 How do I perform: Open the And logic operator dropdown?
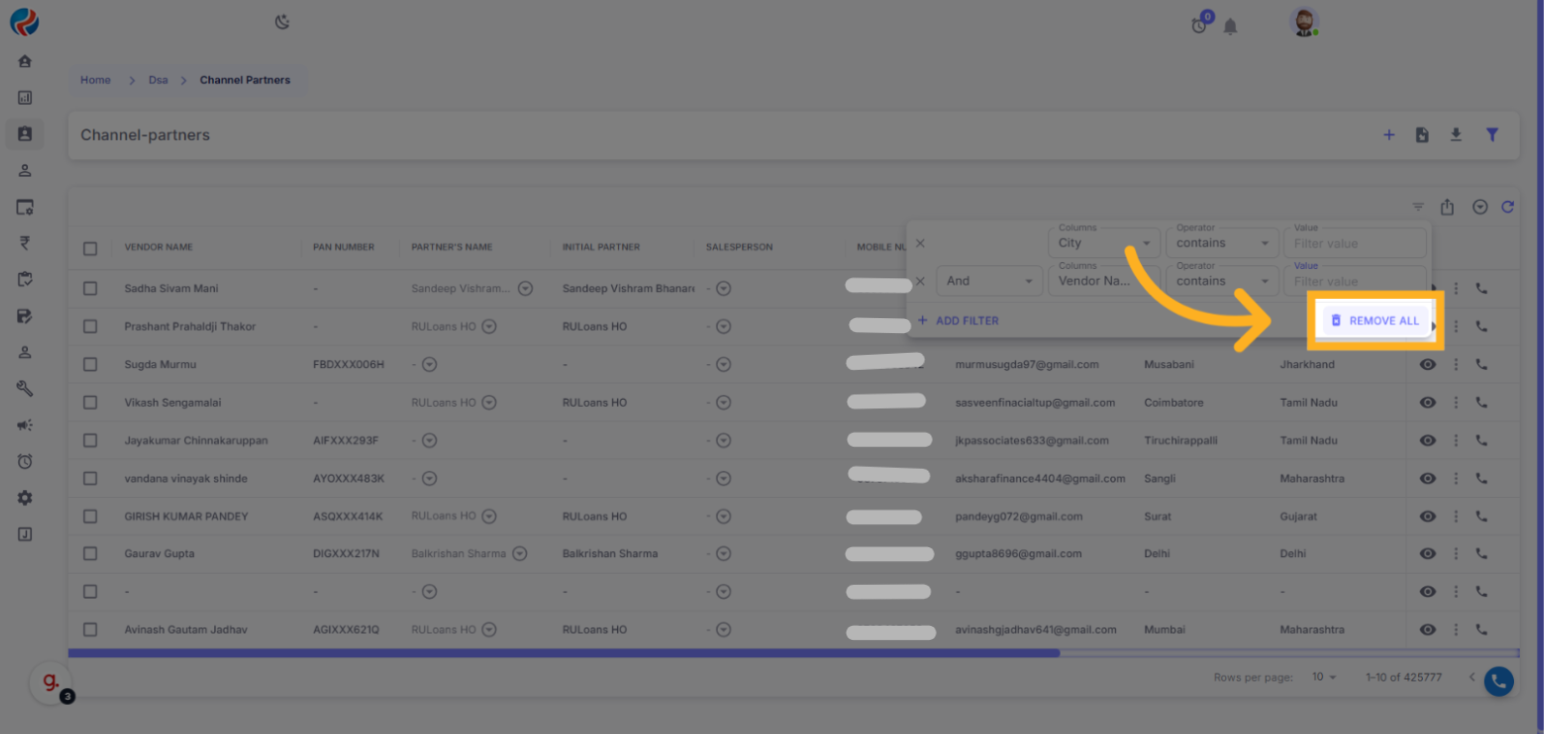[988, 281]
